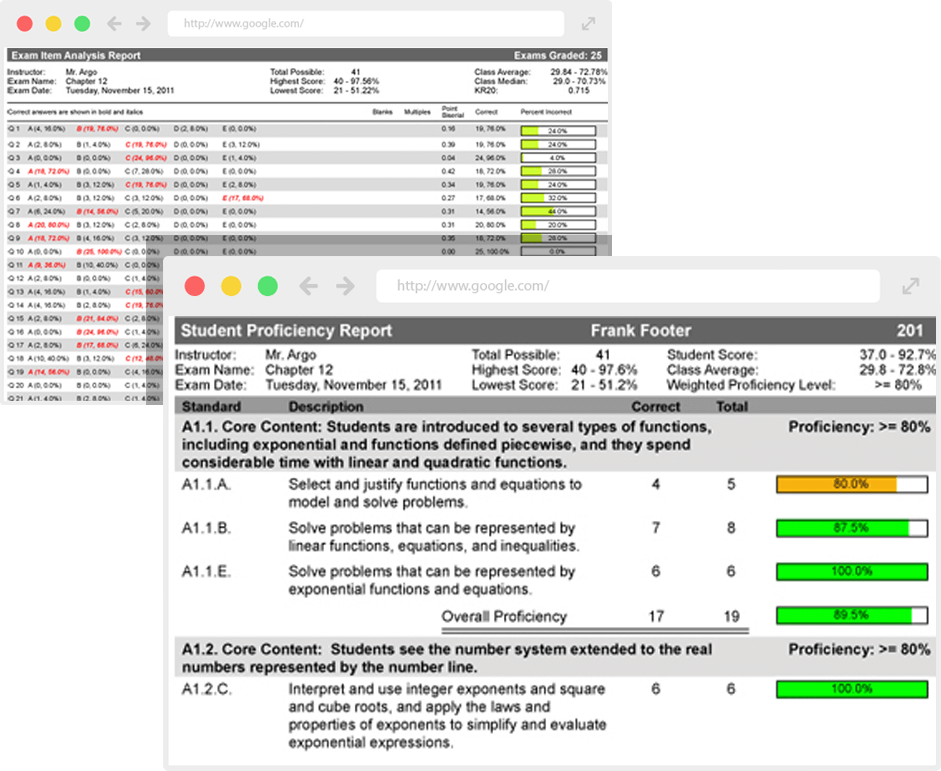Click green button in Student Proficiency Report window
This screenshot has height=771, width=941.
point(267,286)
